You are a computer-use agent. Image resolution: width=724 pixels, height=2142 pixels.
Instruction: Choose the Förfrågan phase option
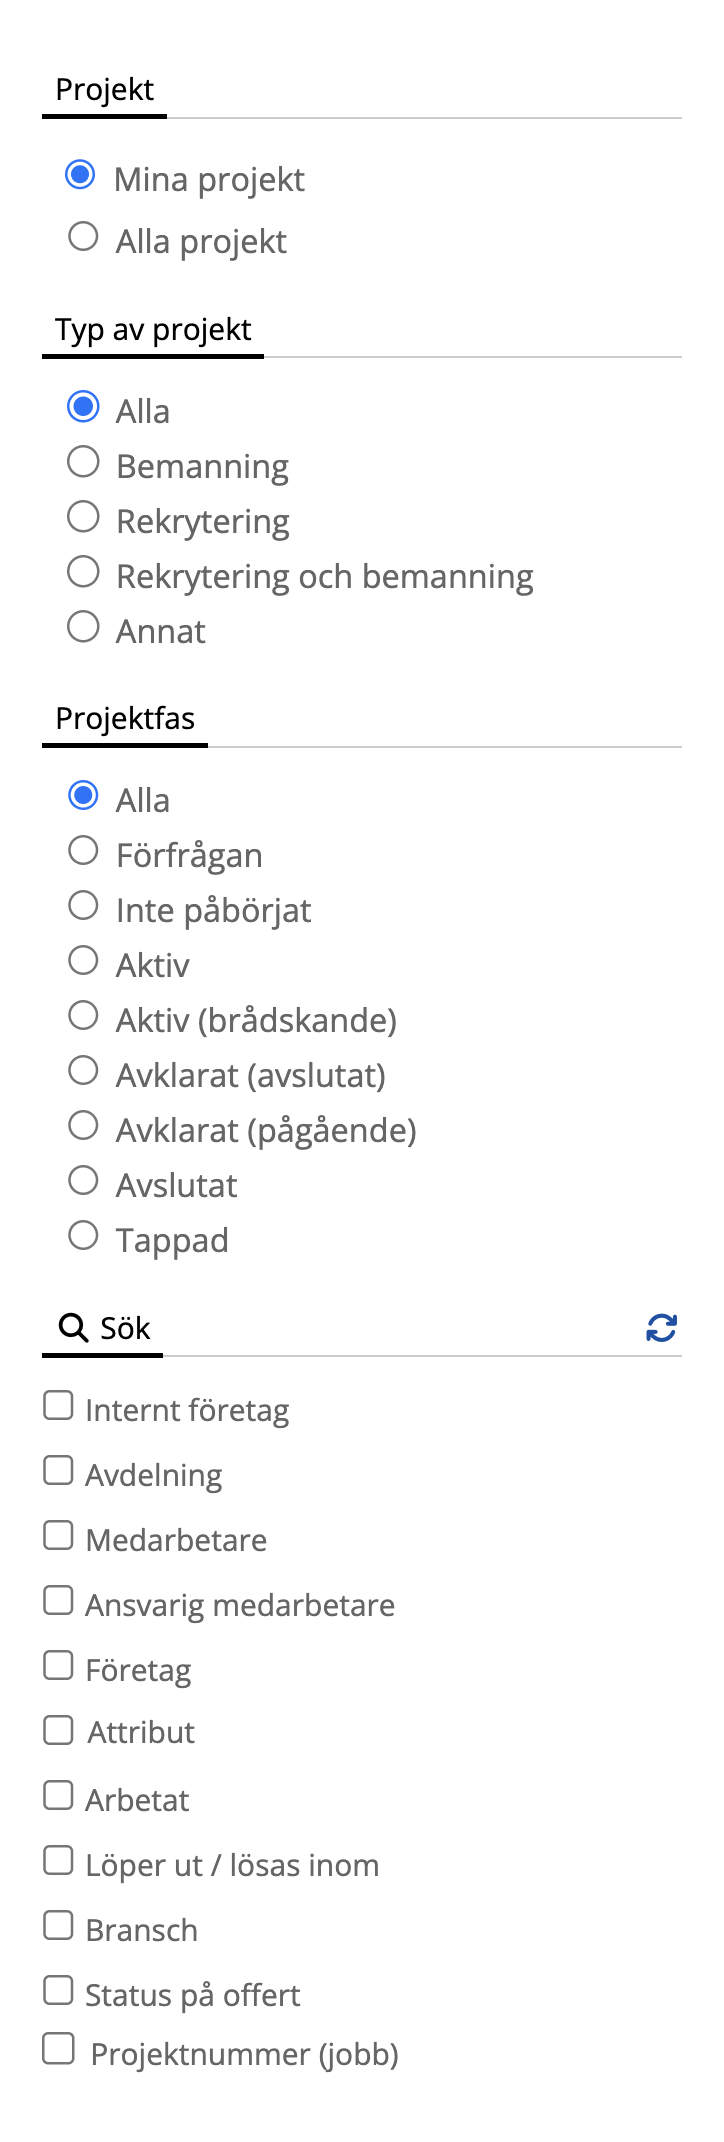tap(83, 851)
